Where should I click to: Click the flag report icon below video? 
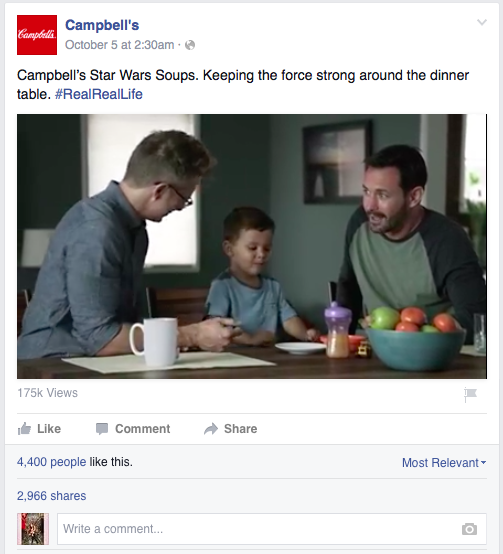tap(470, 395)
